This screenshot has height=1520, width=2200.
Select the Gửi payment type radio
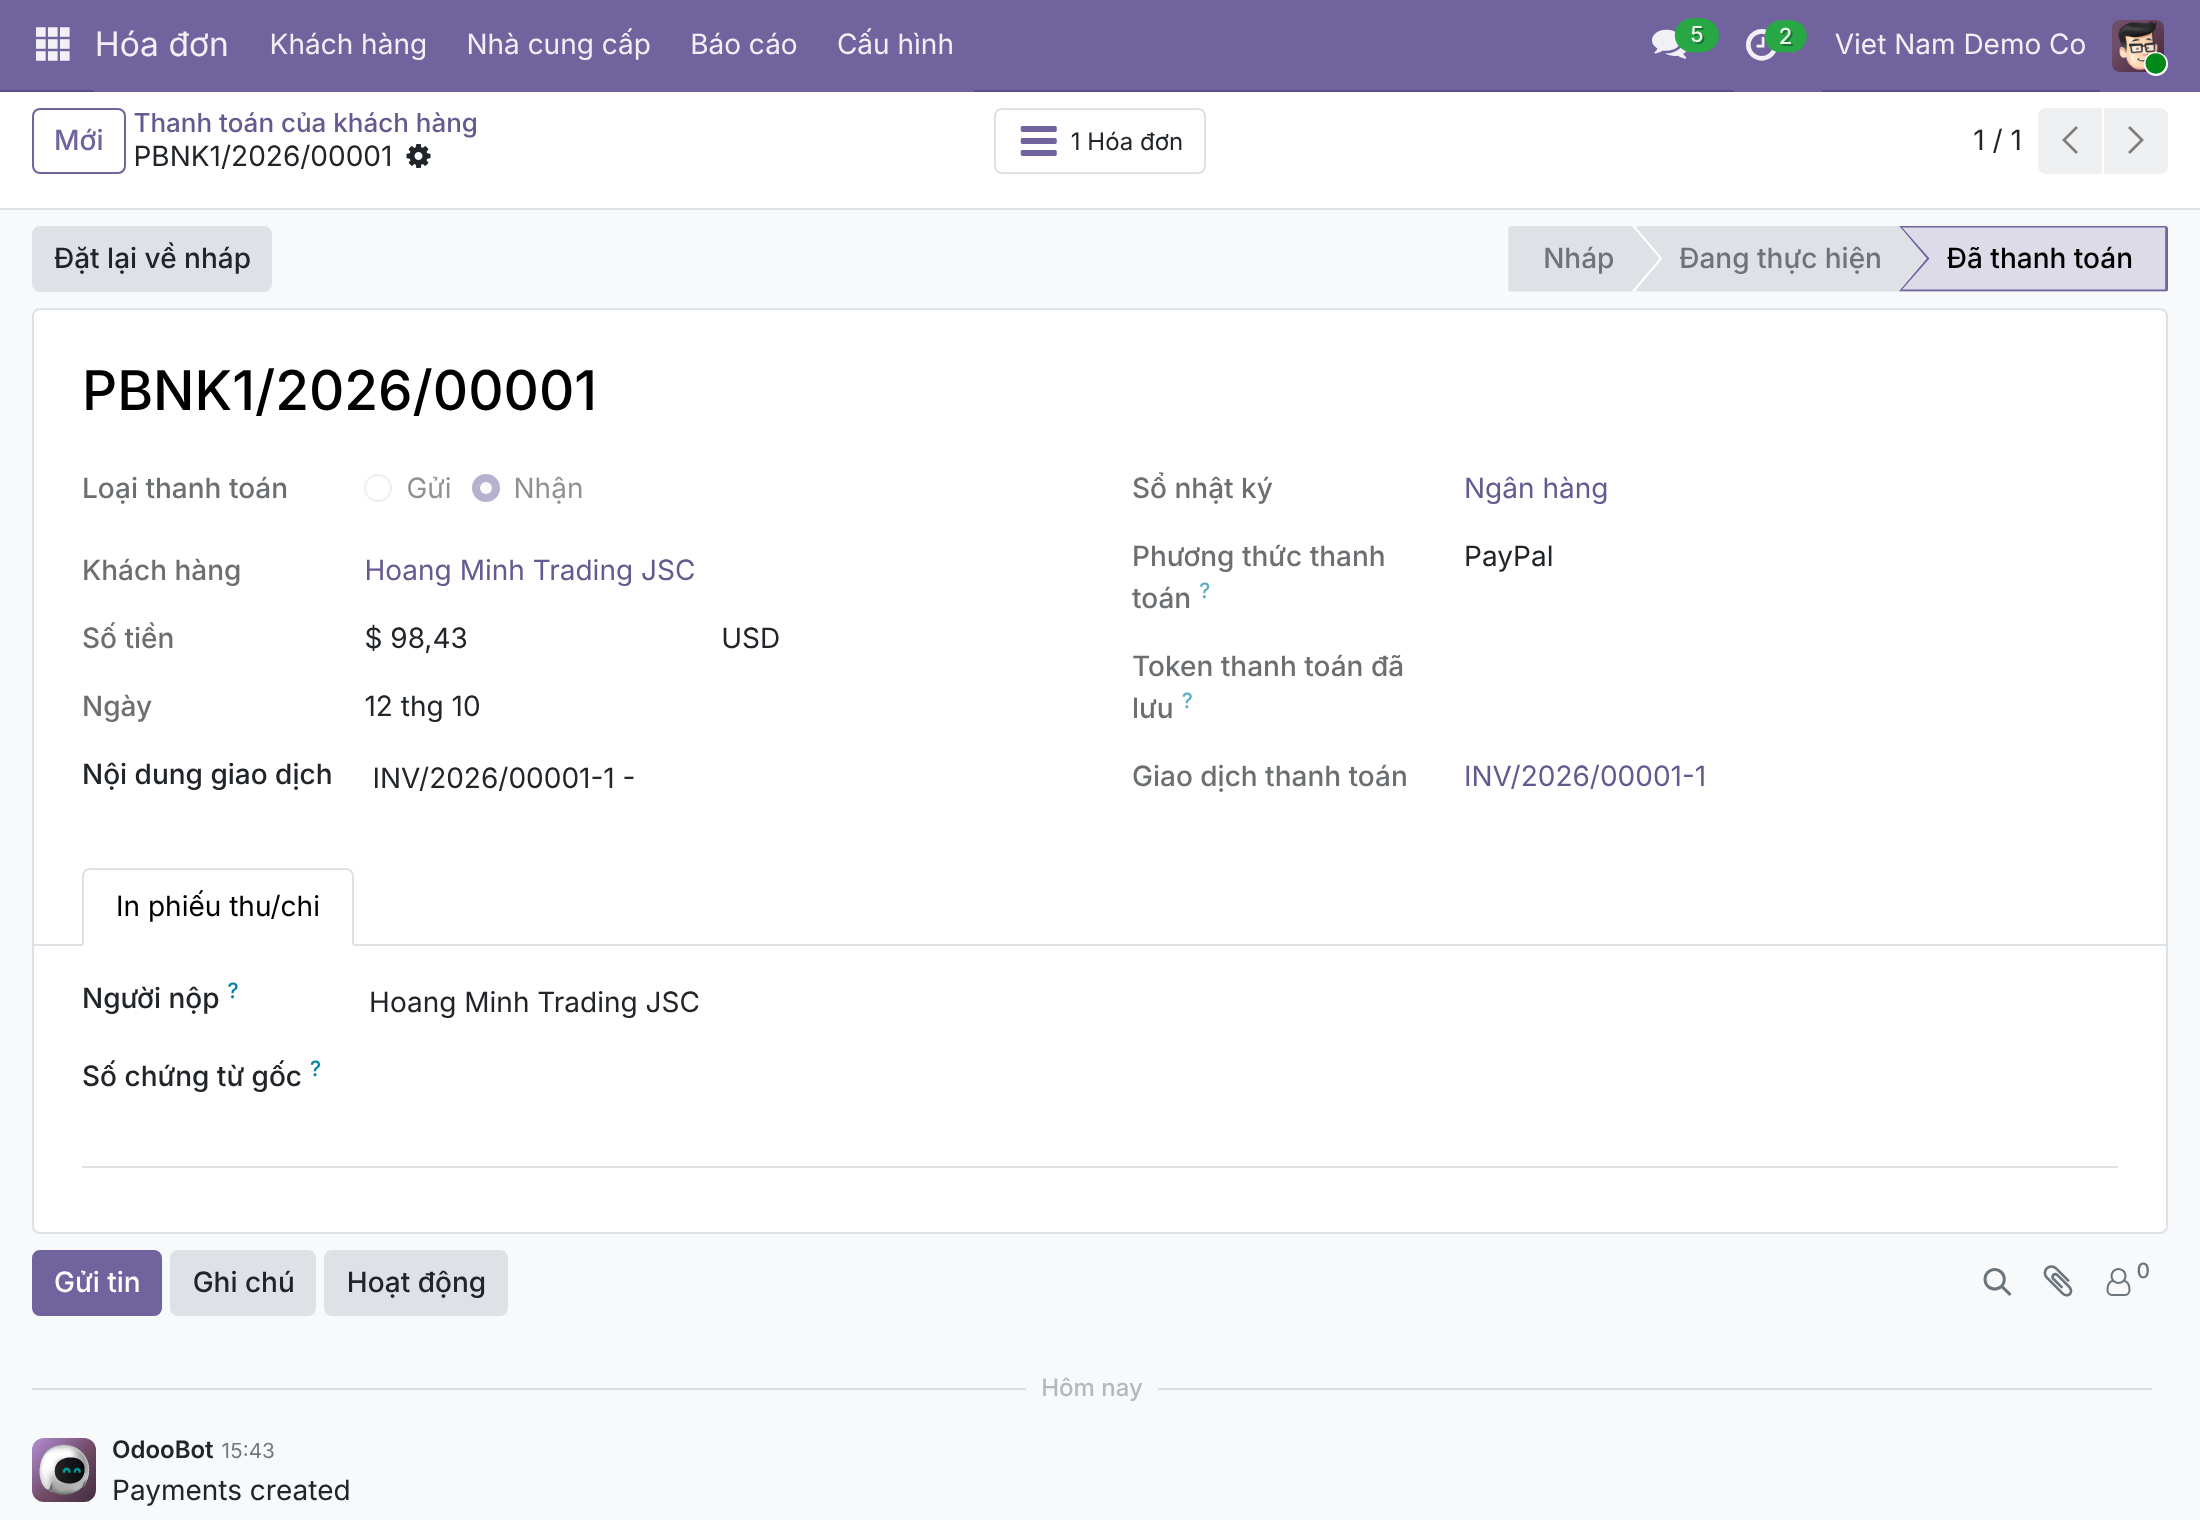point(378,488)
